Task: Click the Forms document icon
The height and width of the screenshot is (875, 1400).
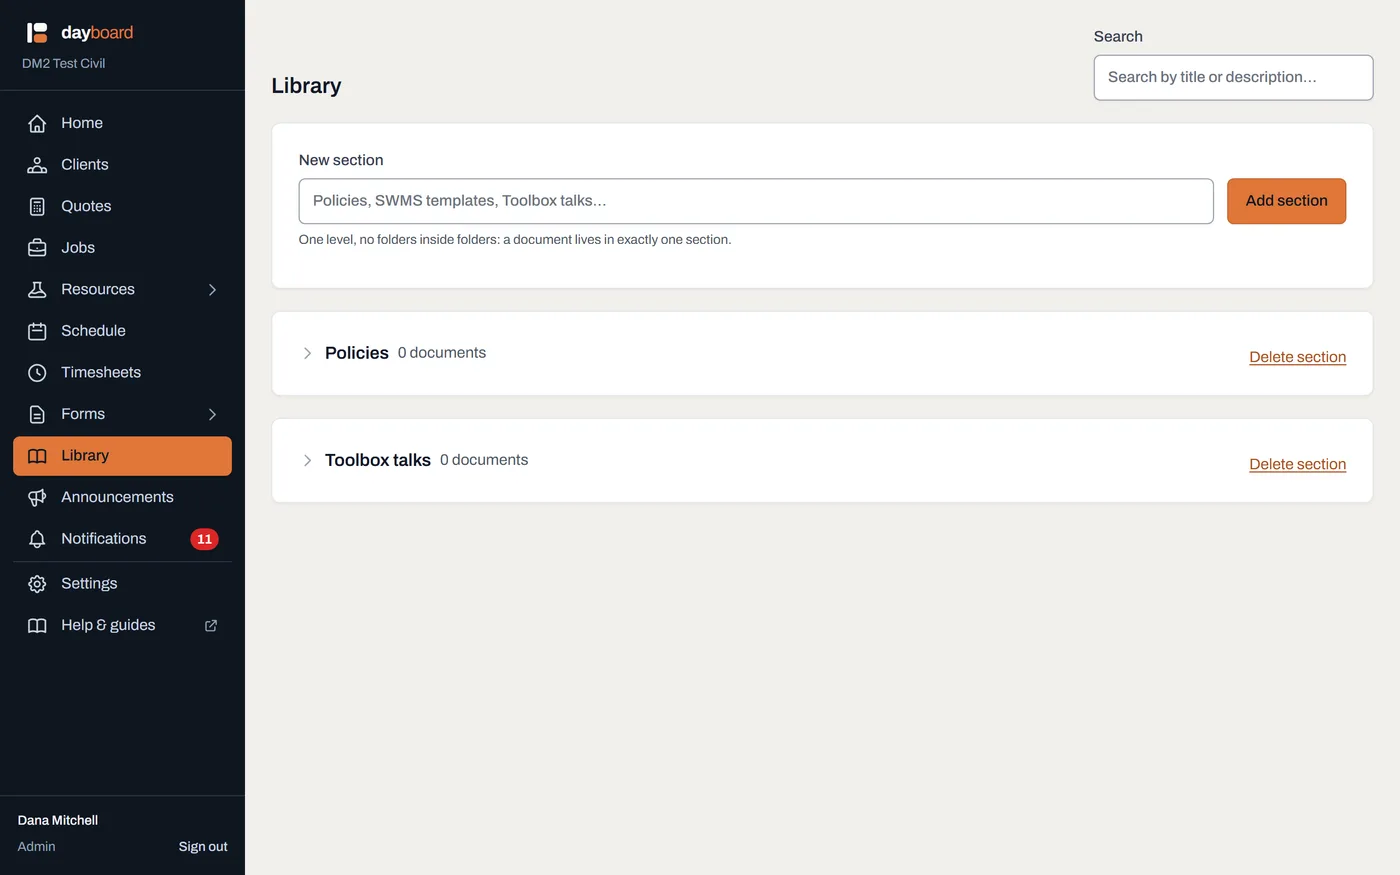Action: (37, 414)
